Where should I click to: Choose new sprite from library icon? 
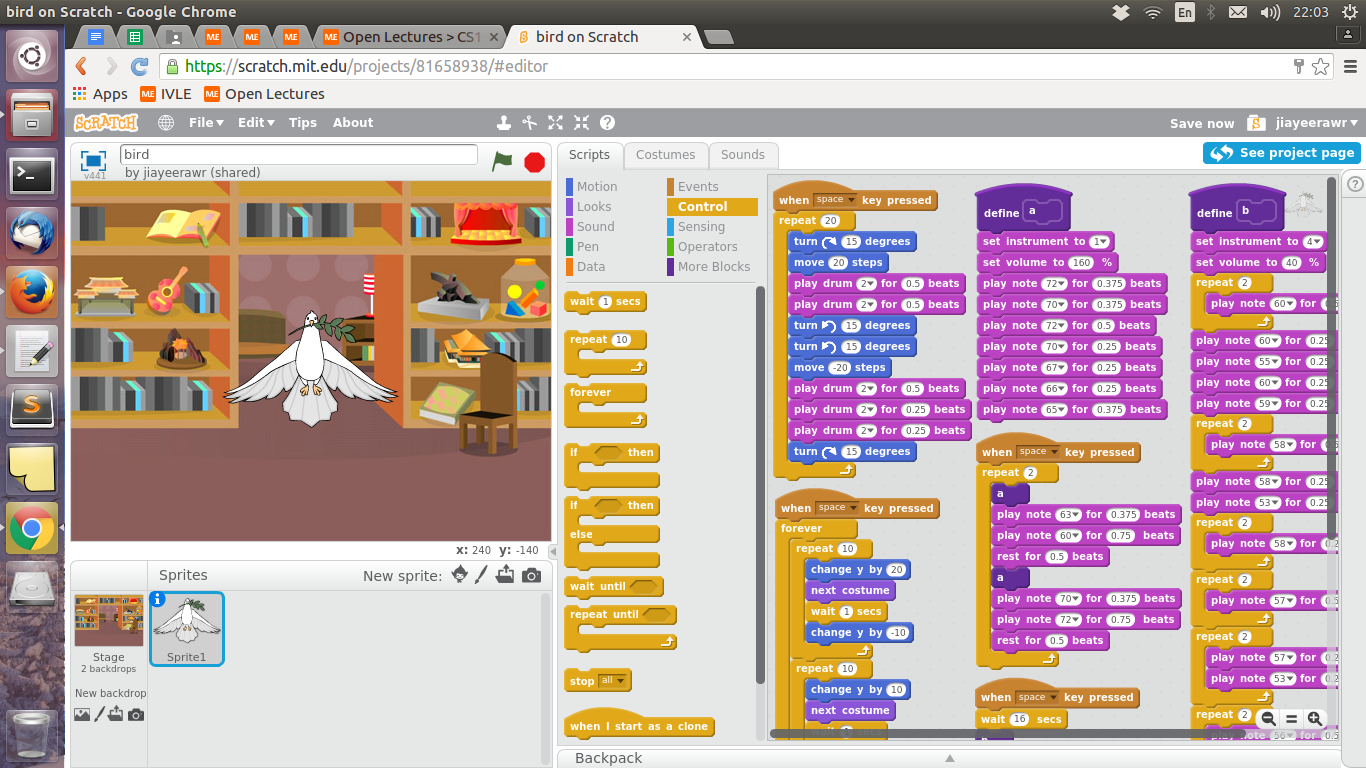click(x=459, y=574)
